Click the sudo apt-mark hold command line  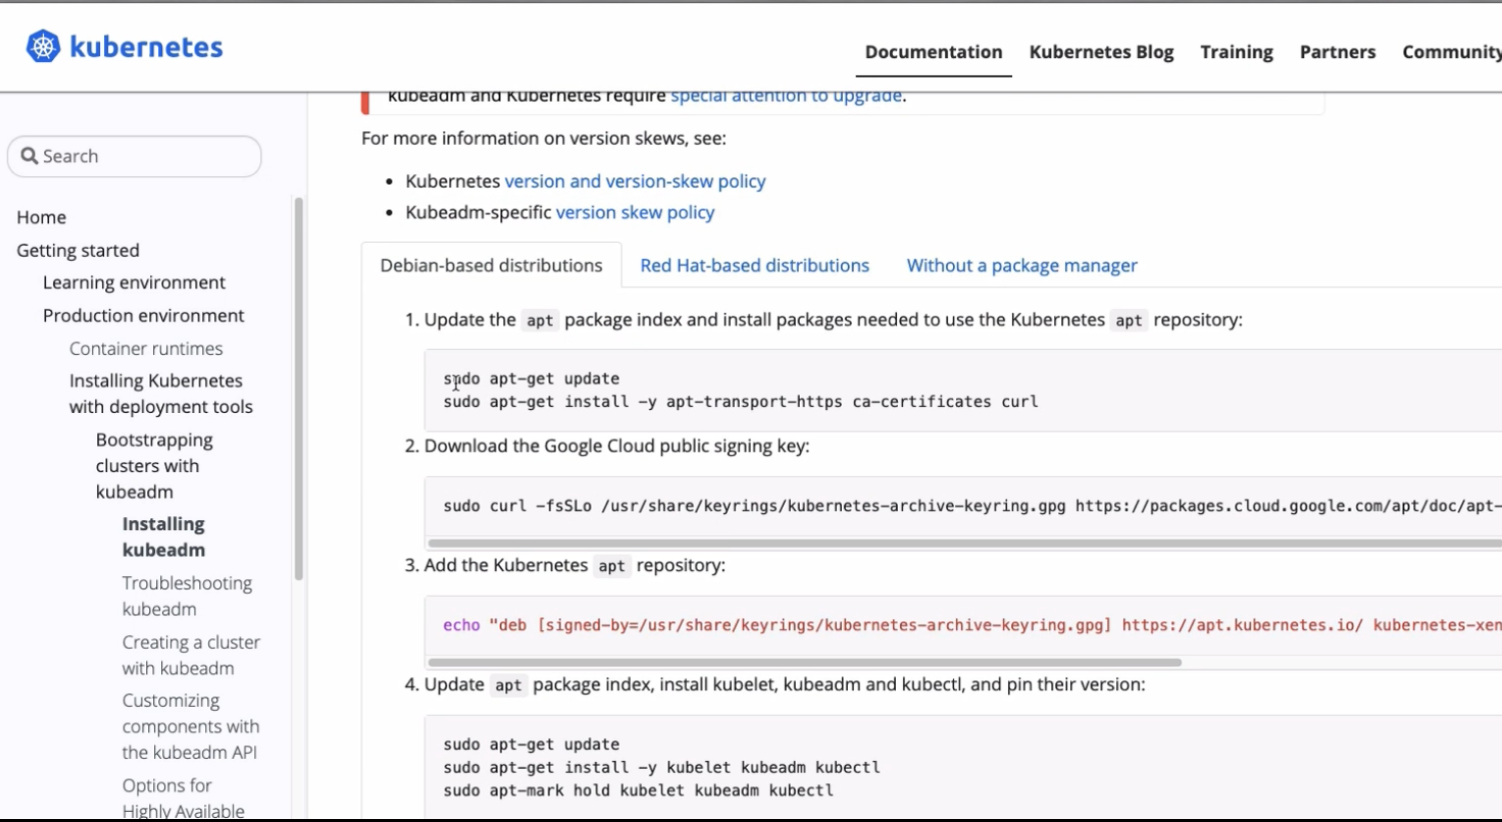638,791
